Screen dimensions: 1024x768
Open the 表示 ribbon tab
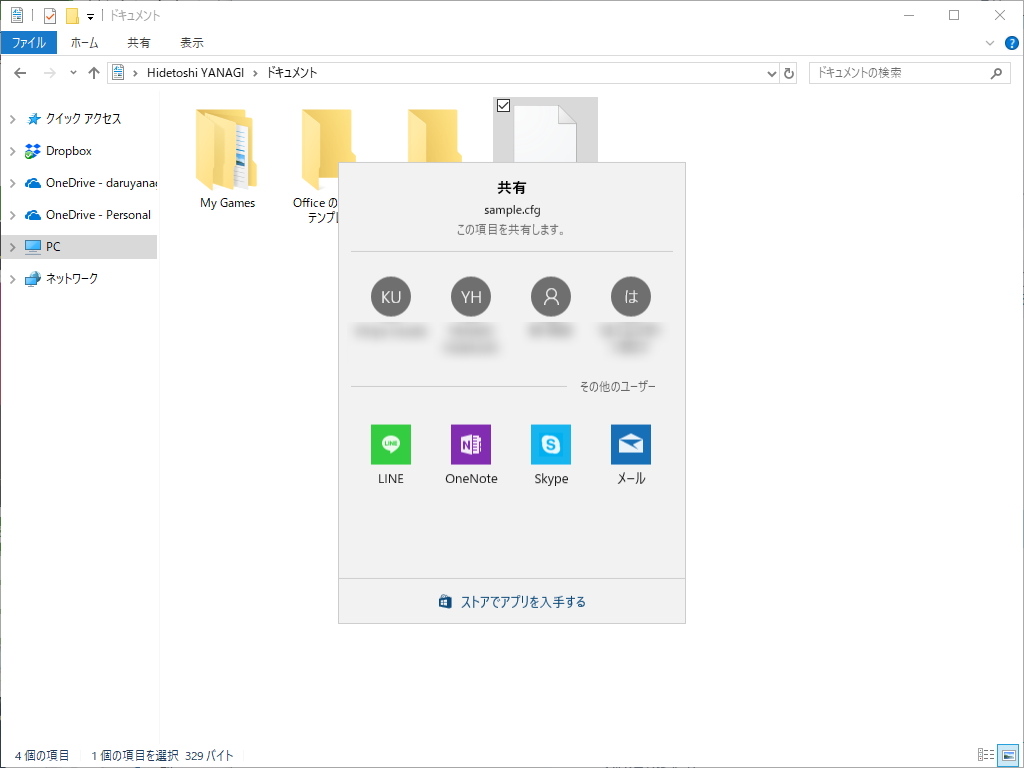click(x=192, y=42)
